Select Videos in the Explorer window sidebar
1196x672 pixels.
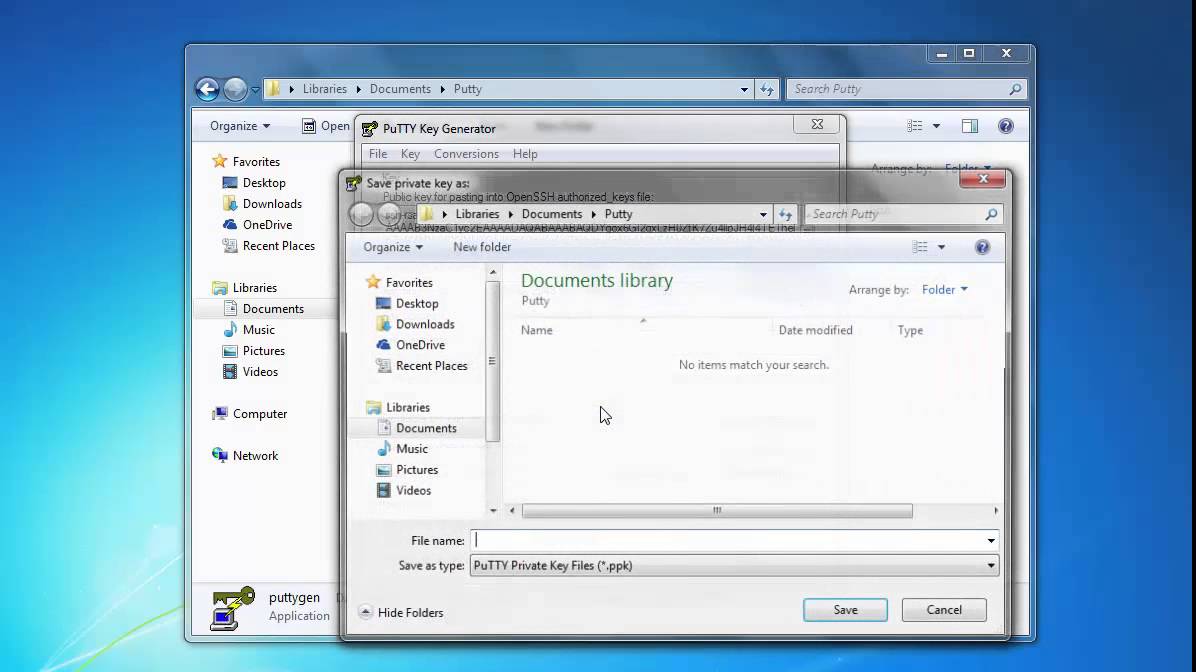pos(259,371)
